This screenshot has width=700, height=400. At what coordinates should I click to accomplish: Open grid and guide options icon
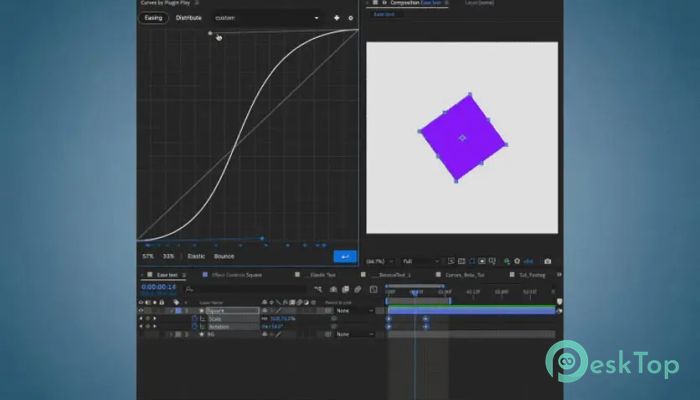click(492, 261)
